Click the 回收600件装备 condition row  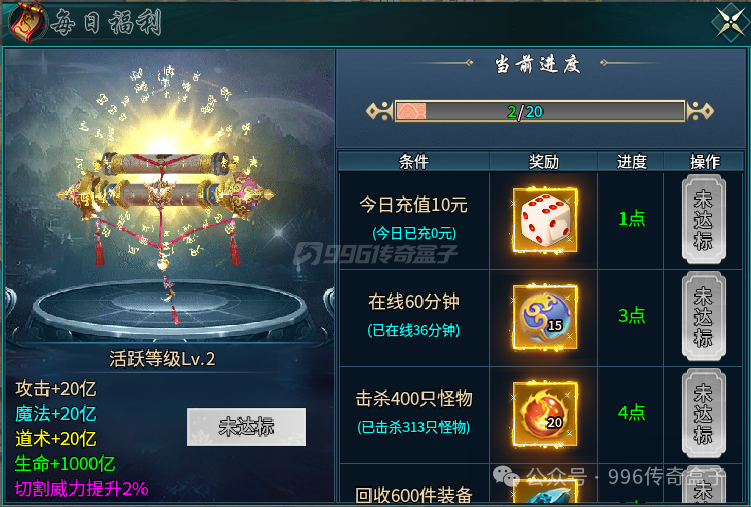[x=414, y=495]
